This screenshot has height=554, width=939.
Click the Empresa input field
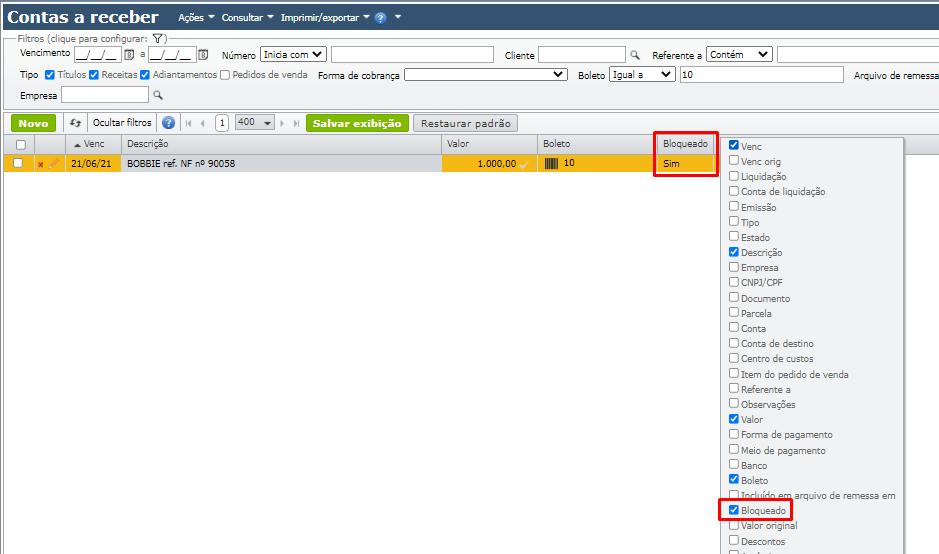pos(105,95)
